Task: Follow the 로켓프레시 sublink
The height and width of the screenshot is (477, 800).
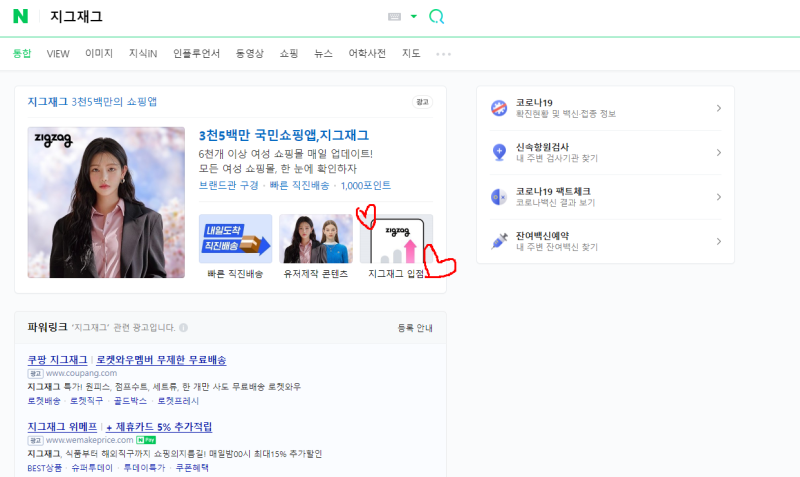Action: [x=178, y=401]
